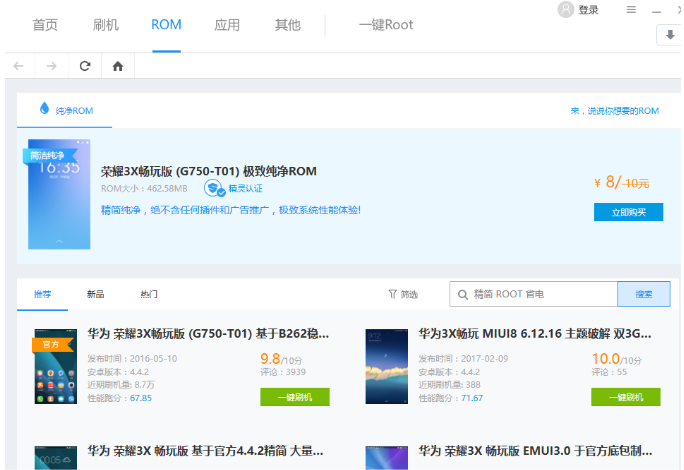684x470 pixels.
Task: Click the water drop 纯净ROM icon
Action: [44, 108]
